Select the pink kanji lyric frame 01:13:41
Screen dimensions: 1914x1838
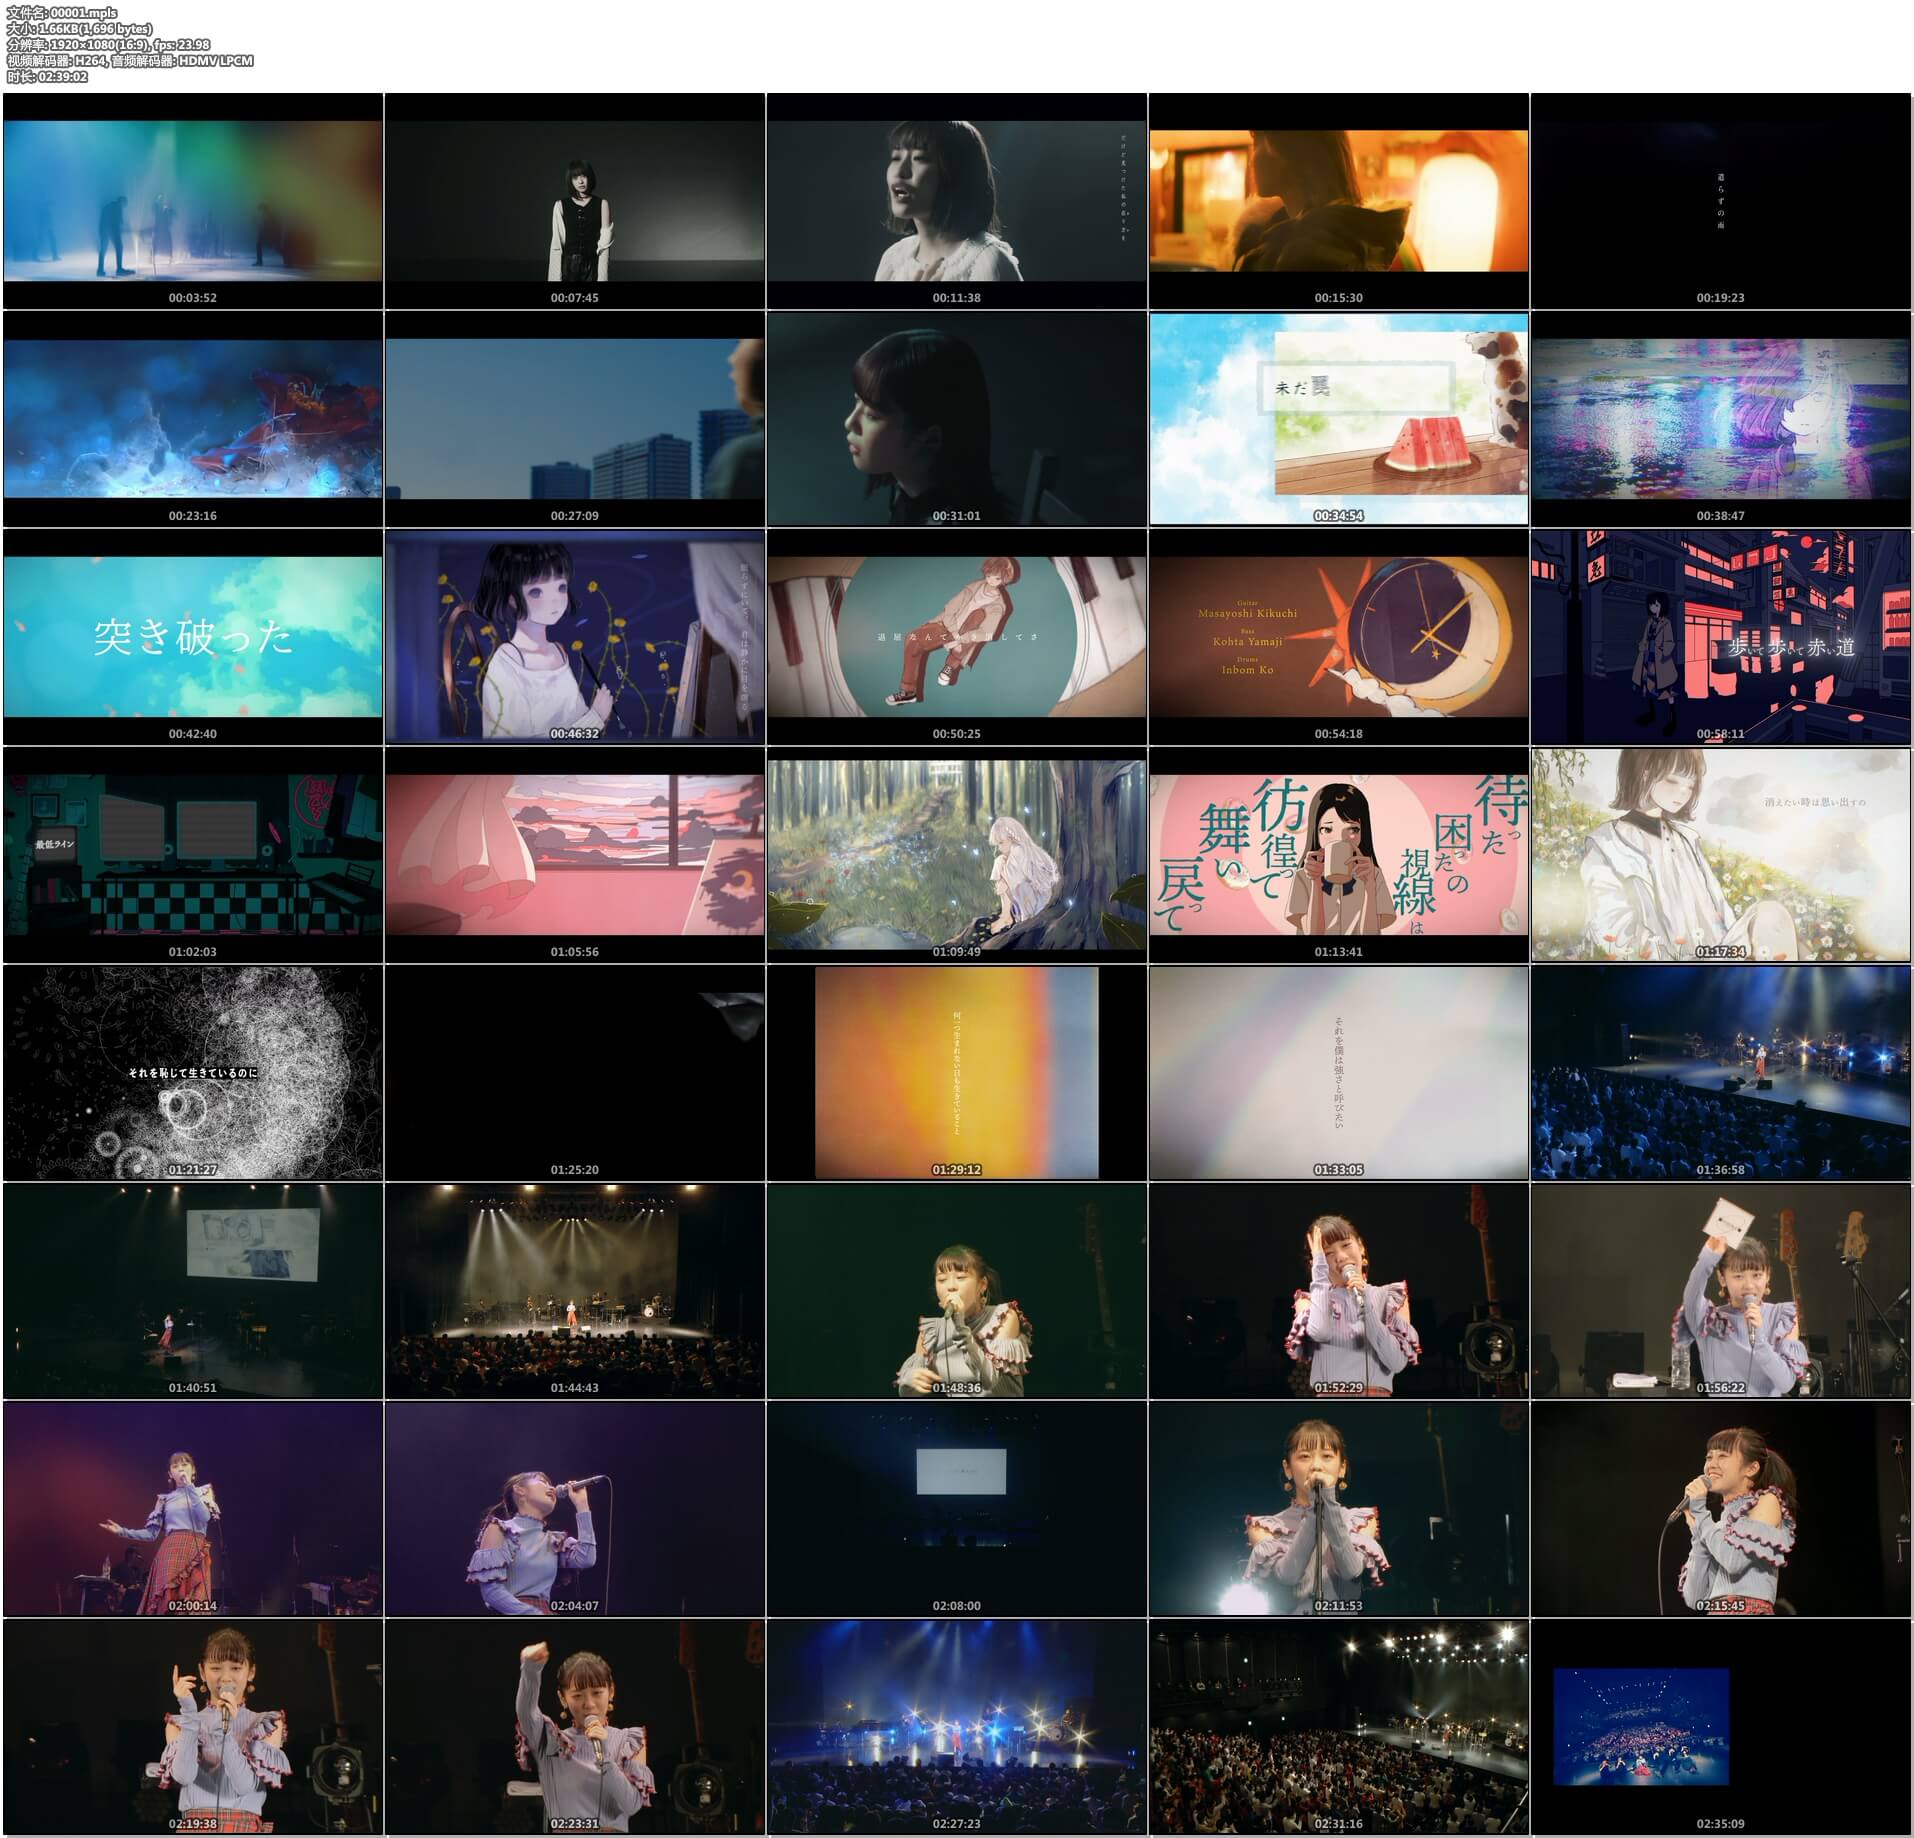[1339, 854]
